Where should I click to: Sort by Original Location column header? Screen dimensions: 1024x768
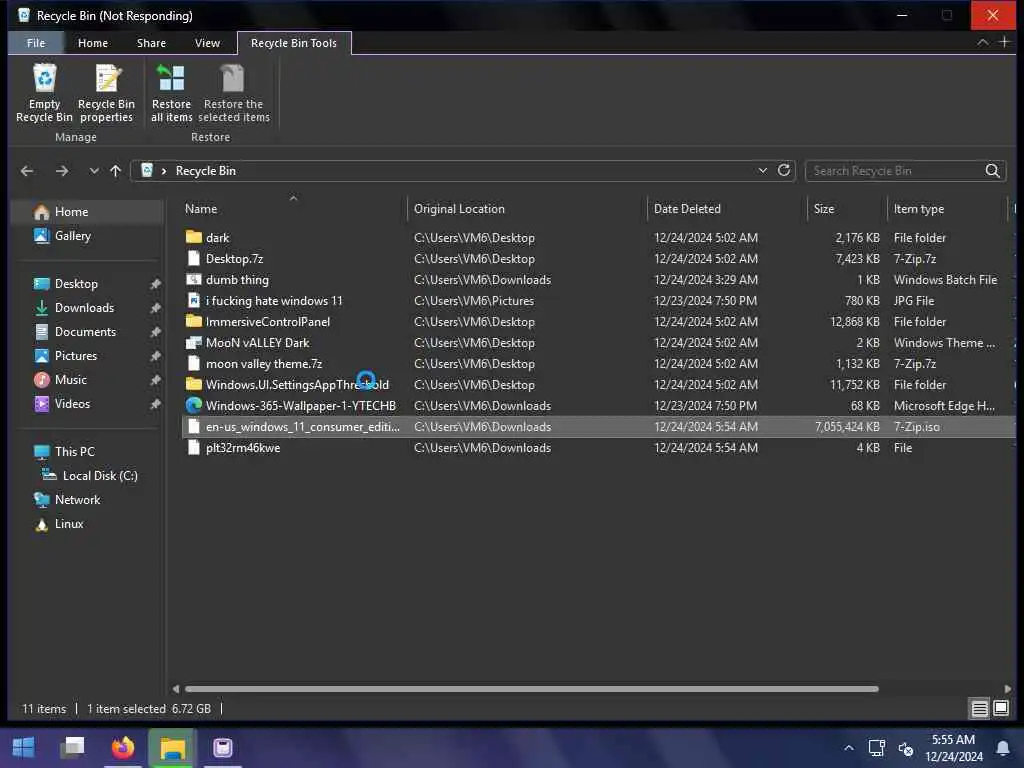pos(526,209)
